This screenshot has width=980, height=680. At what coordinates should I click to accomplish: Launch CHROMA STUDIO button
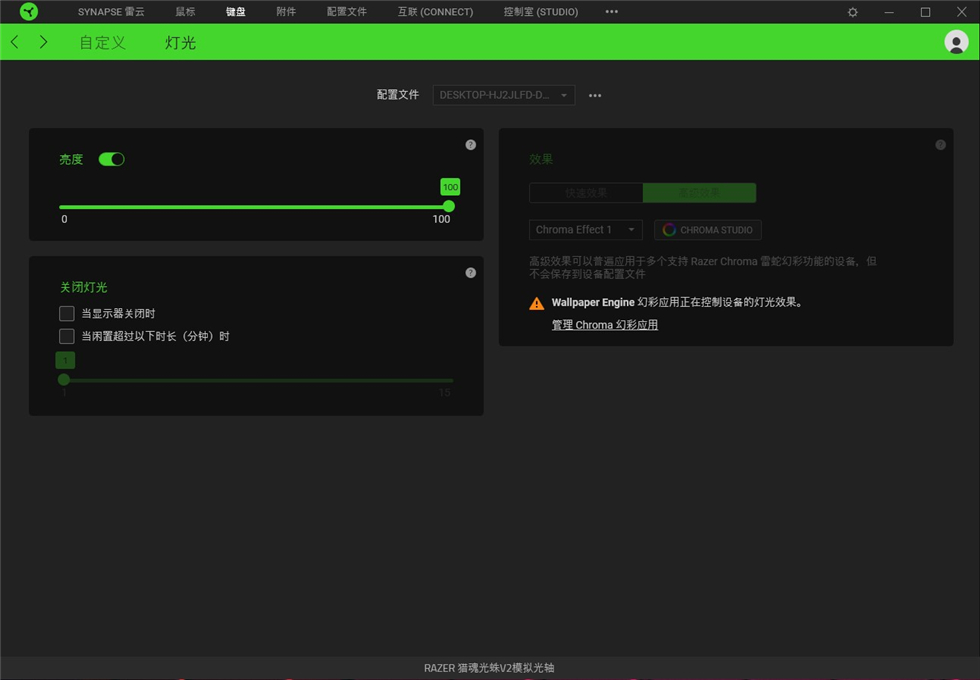coord(708,230)
